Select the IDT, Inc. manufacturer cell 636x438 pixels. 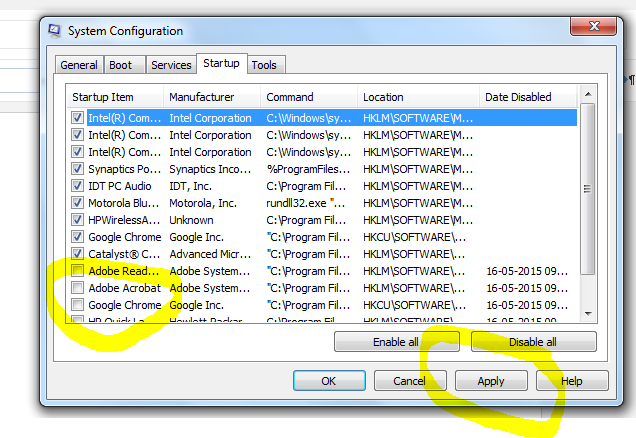pos(191,186)
